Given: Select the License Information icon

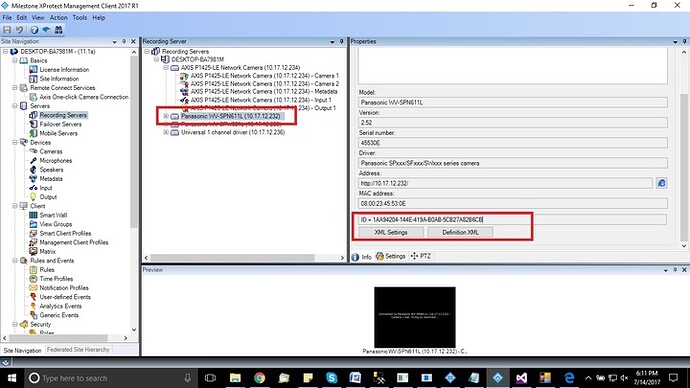Looking at the screenshot, I should coord(33,70).
